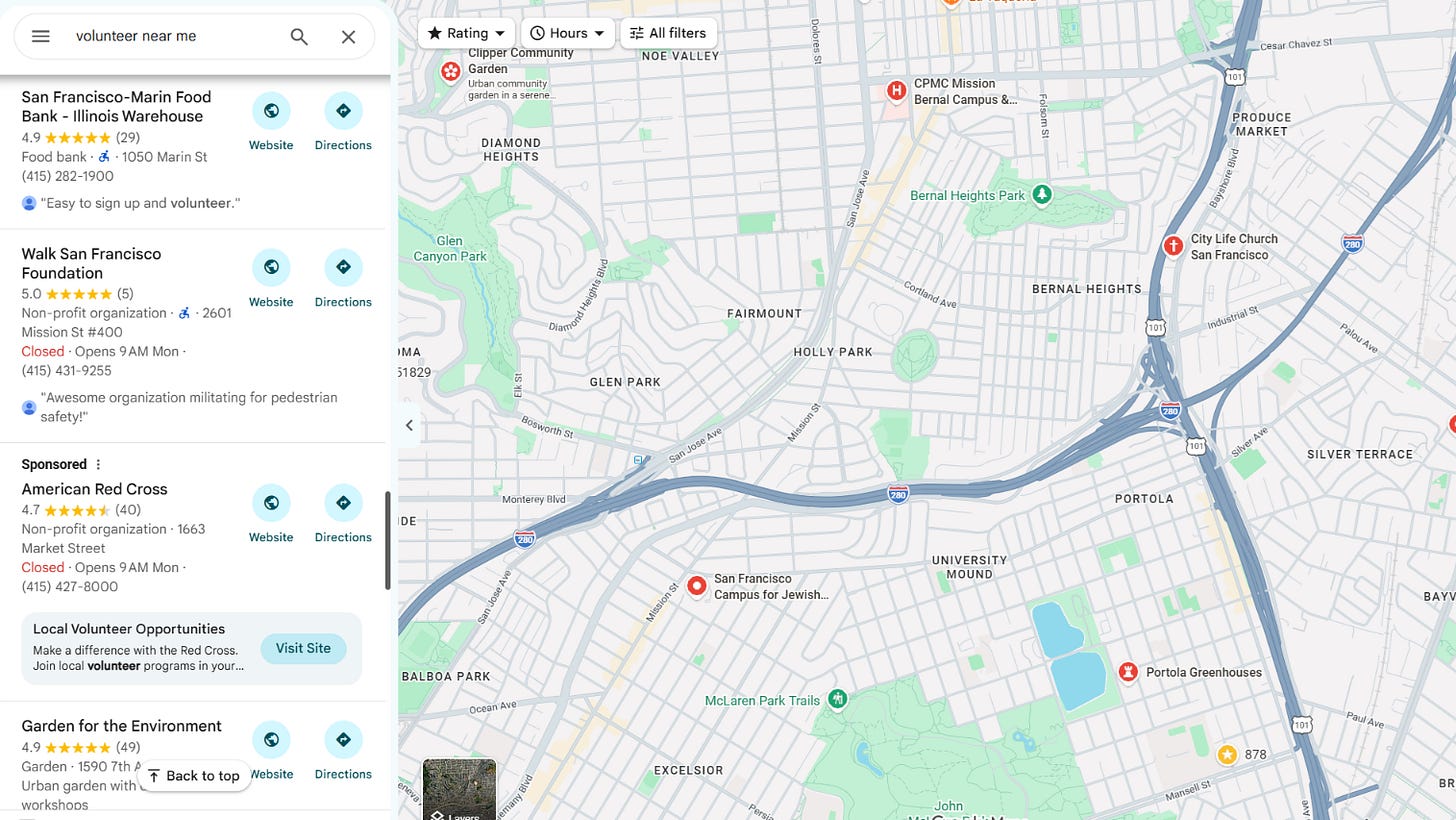The width and height of the screenshot is (1456, 820).
Task: Click the results list scrollbar
Action: tap(387, 540)
